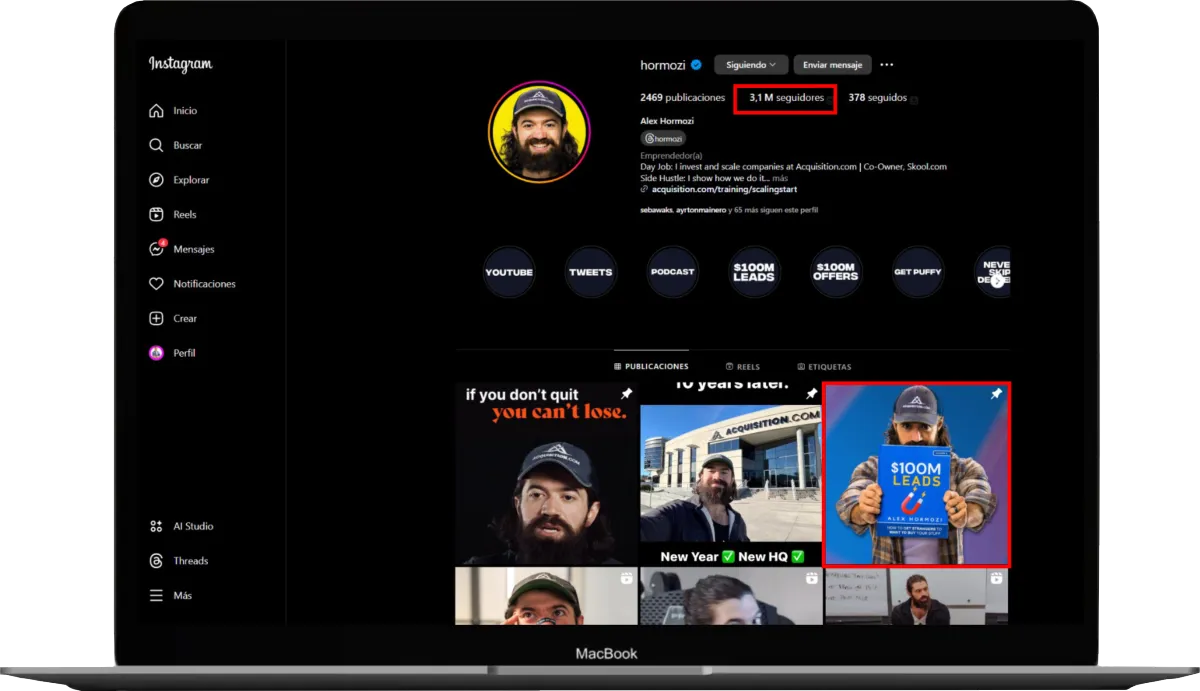Click the Enviar mensaje button
Image resolution: width=1200 pixels, height=691 pixels.
[832, 65]
